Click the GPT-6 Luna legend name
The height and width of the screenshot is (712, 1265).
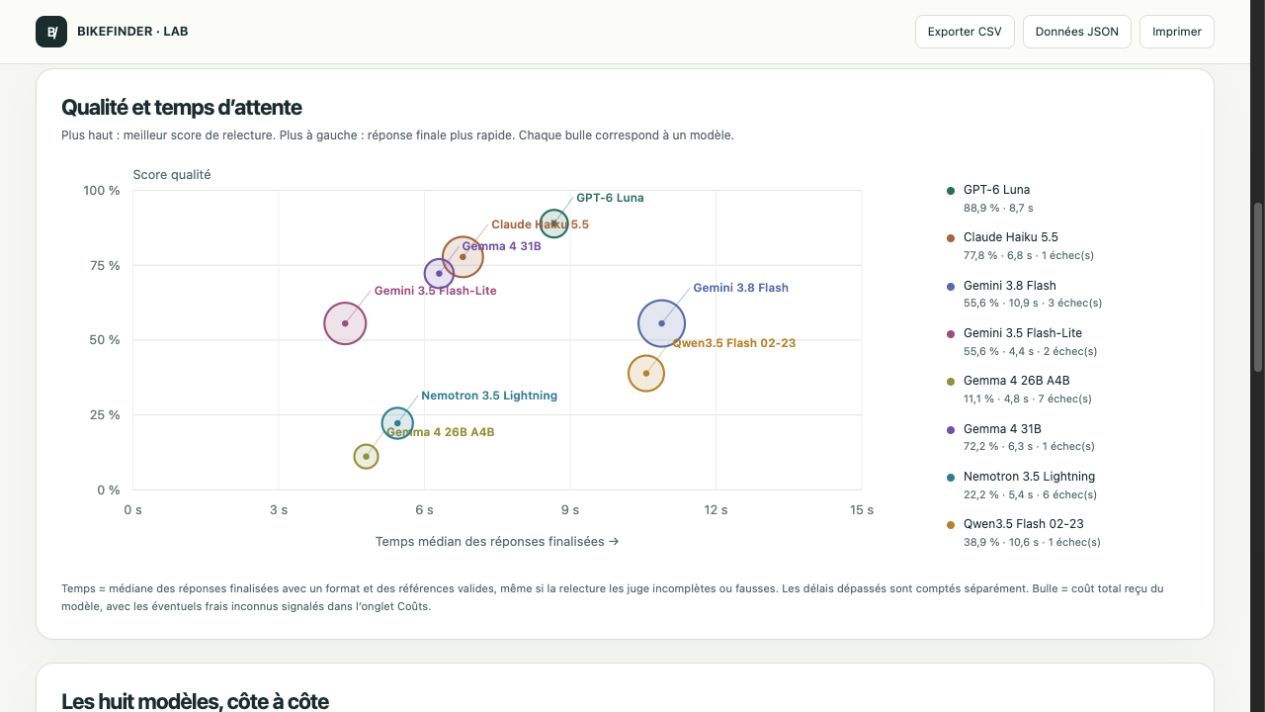point(996,190)
